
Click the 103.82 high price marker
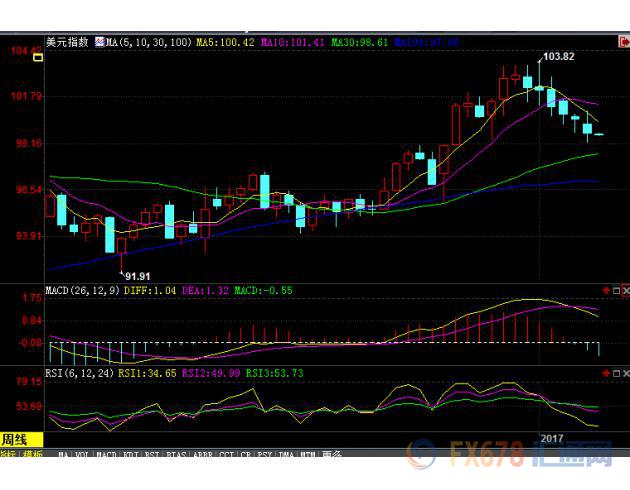tap(558, 57)
